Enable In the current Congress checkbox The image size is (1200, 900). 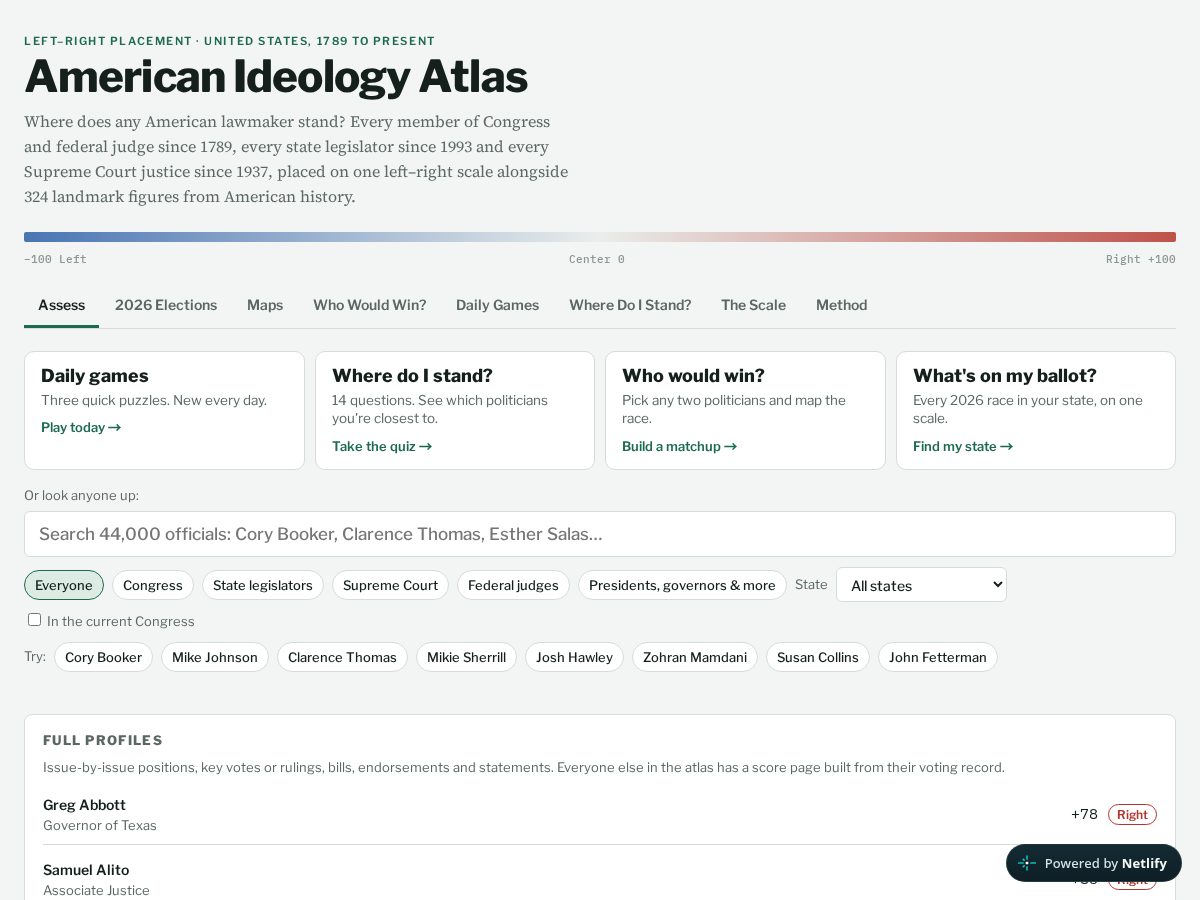coord(35,620)
